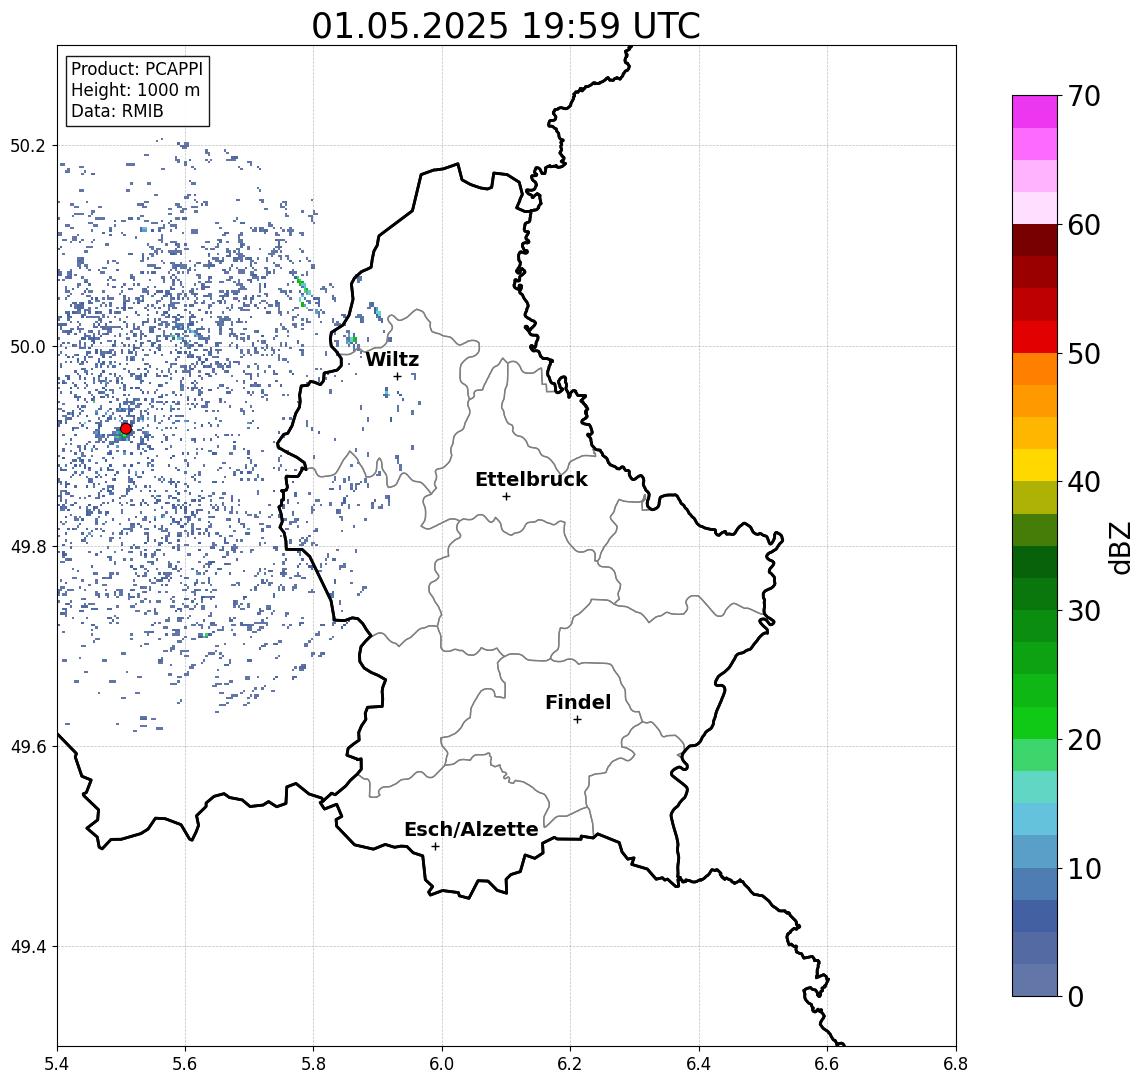Click the bright green colorbar segment above 20
The image size is (1145, 1084).
[x=1035, y=723]
